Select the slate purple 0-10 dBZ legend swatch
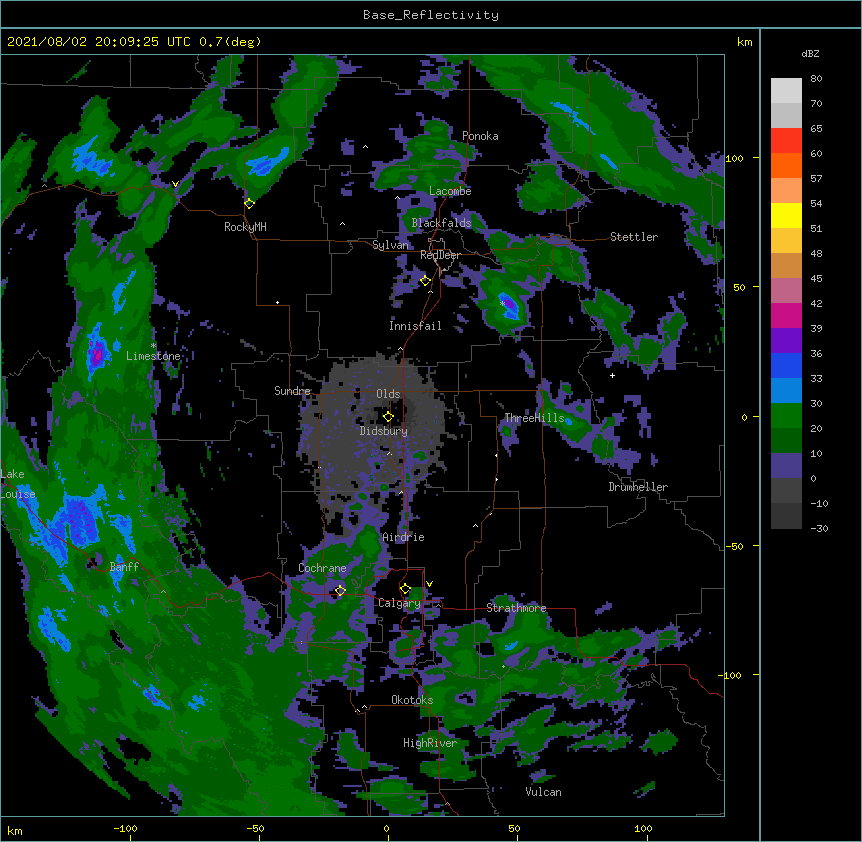The width and height of the screenshot is (862, 842). pos(786,466)
